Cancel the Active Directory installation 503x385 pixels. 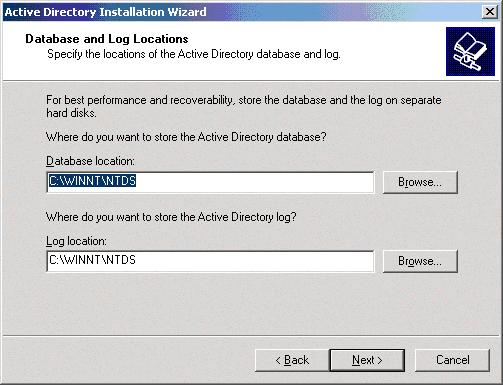tap(453, 360)
